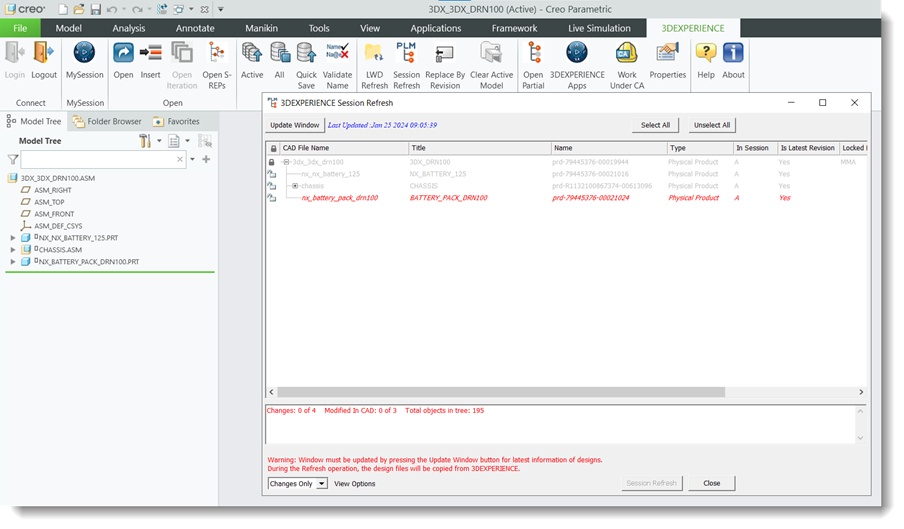Viewport: 904px width, 529px height.
Task: Click the Model Tree show list icon
Action: coord(174,141)
